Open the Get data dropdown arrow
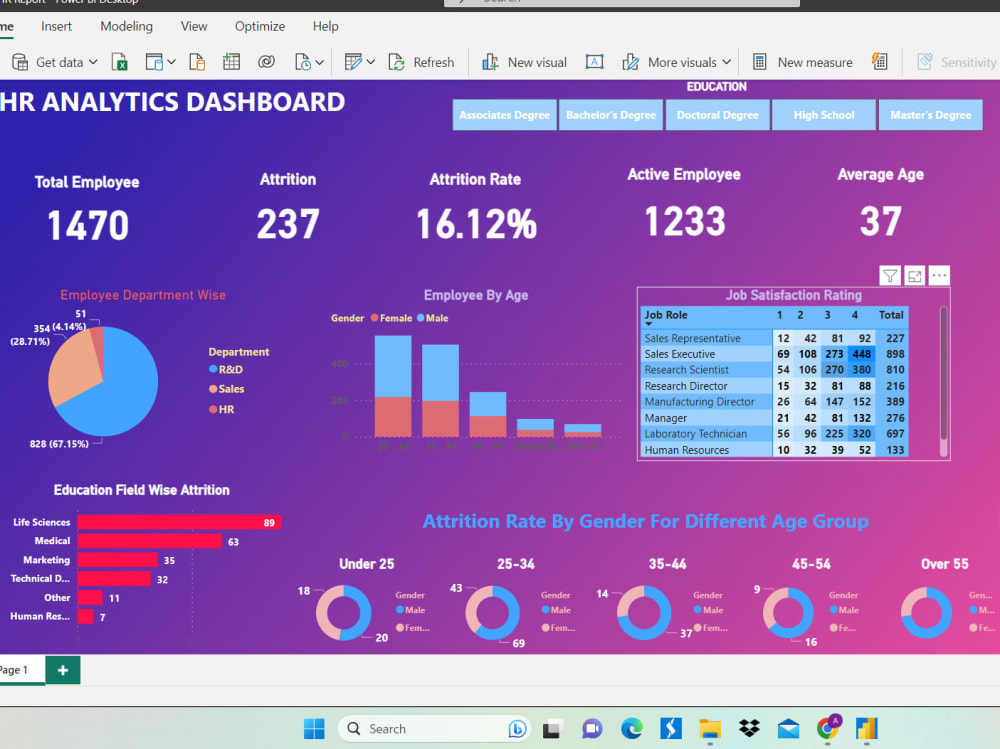The width and height of the screenshot is (1000, 749). [x=92, y=61]
